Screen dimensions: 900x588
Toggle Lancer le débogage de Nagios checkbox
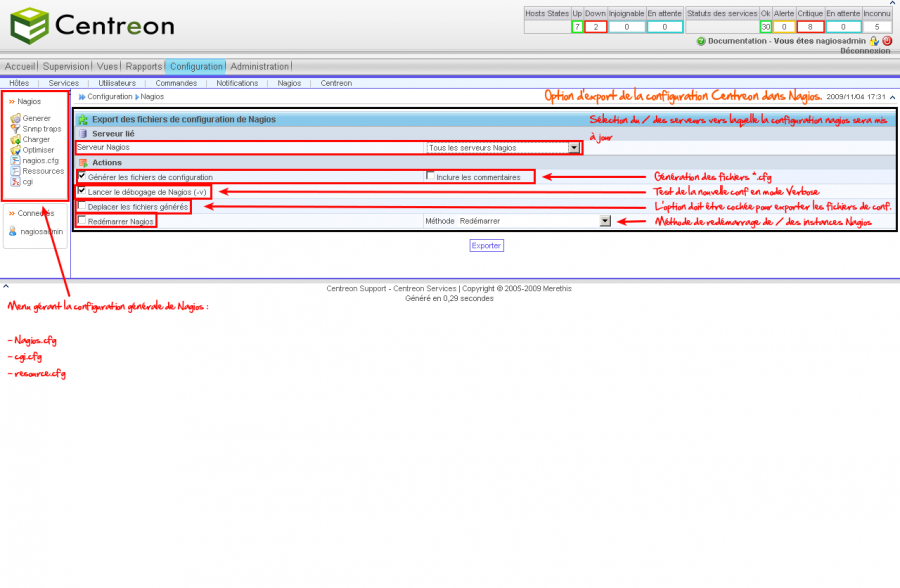coord(82,191)
